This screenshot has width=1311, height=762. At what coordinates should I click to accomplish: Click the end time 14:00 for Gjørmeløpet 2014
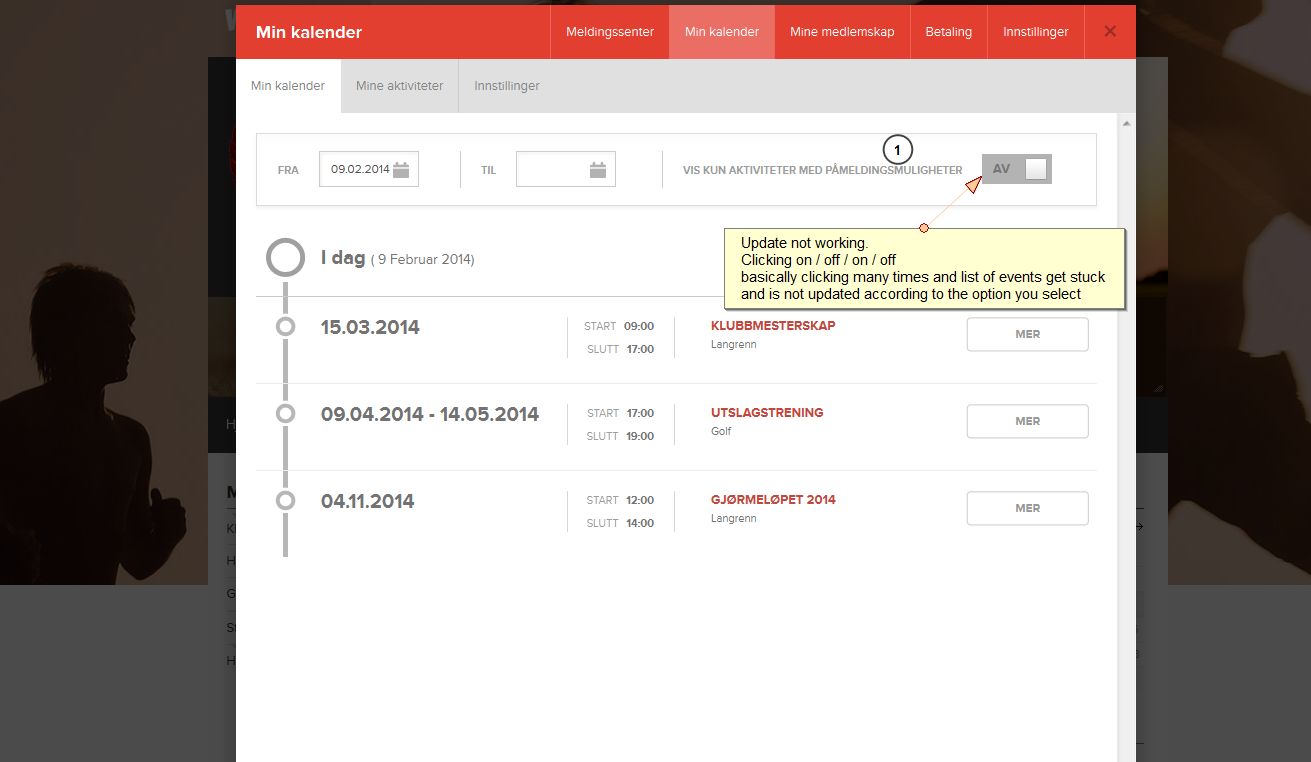[x=639, y=524]
